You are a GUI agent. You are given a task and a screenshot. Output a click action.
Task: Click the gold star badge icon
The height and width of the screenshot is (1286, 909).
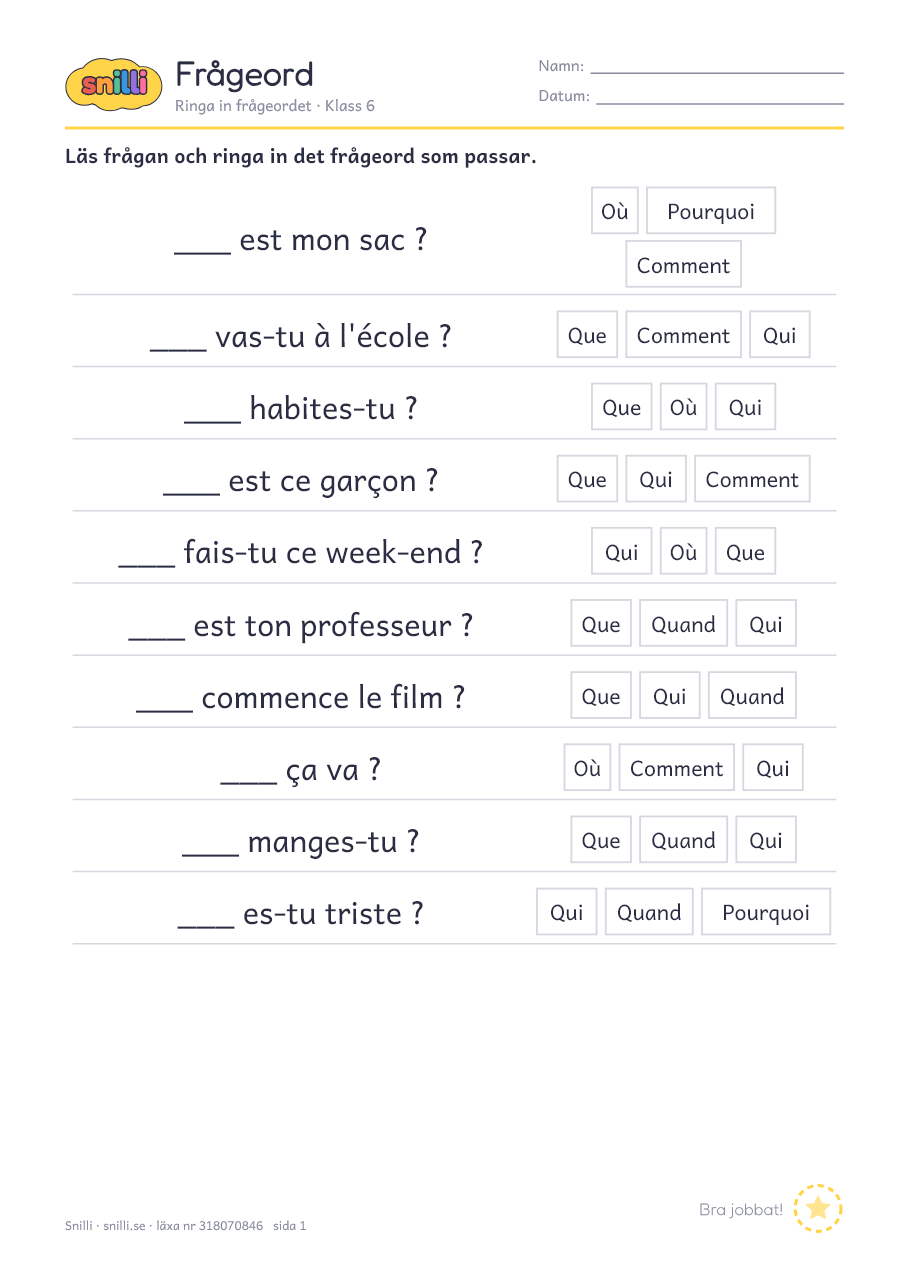coord(818,1209)
